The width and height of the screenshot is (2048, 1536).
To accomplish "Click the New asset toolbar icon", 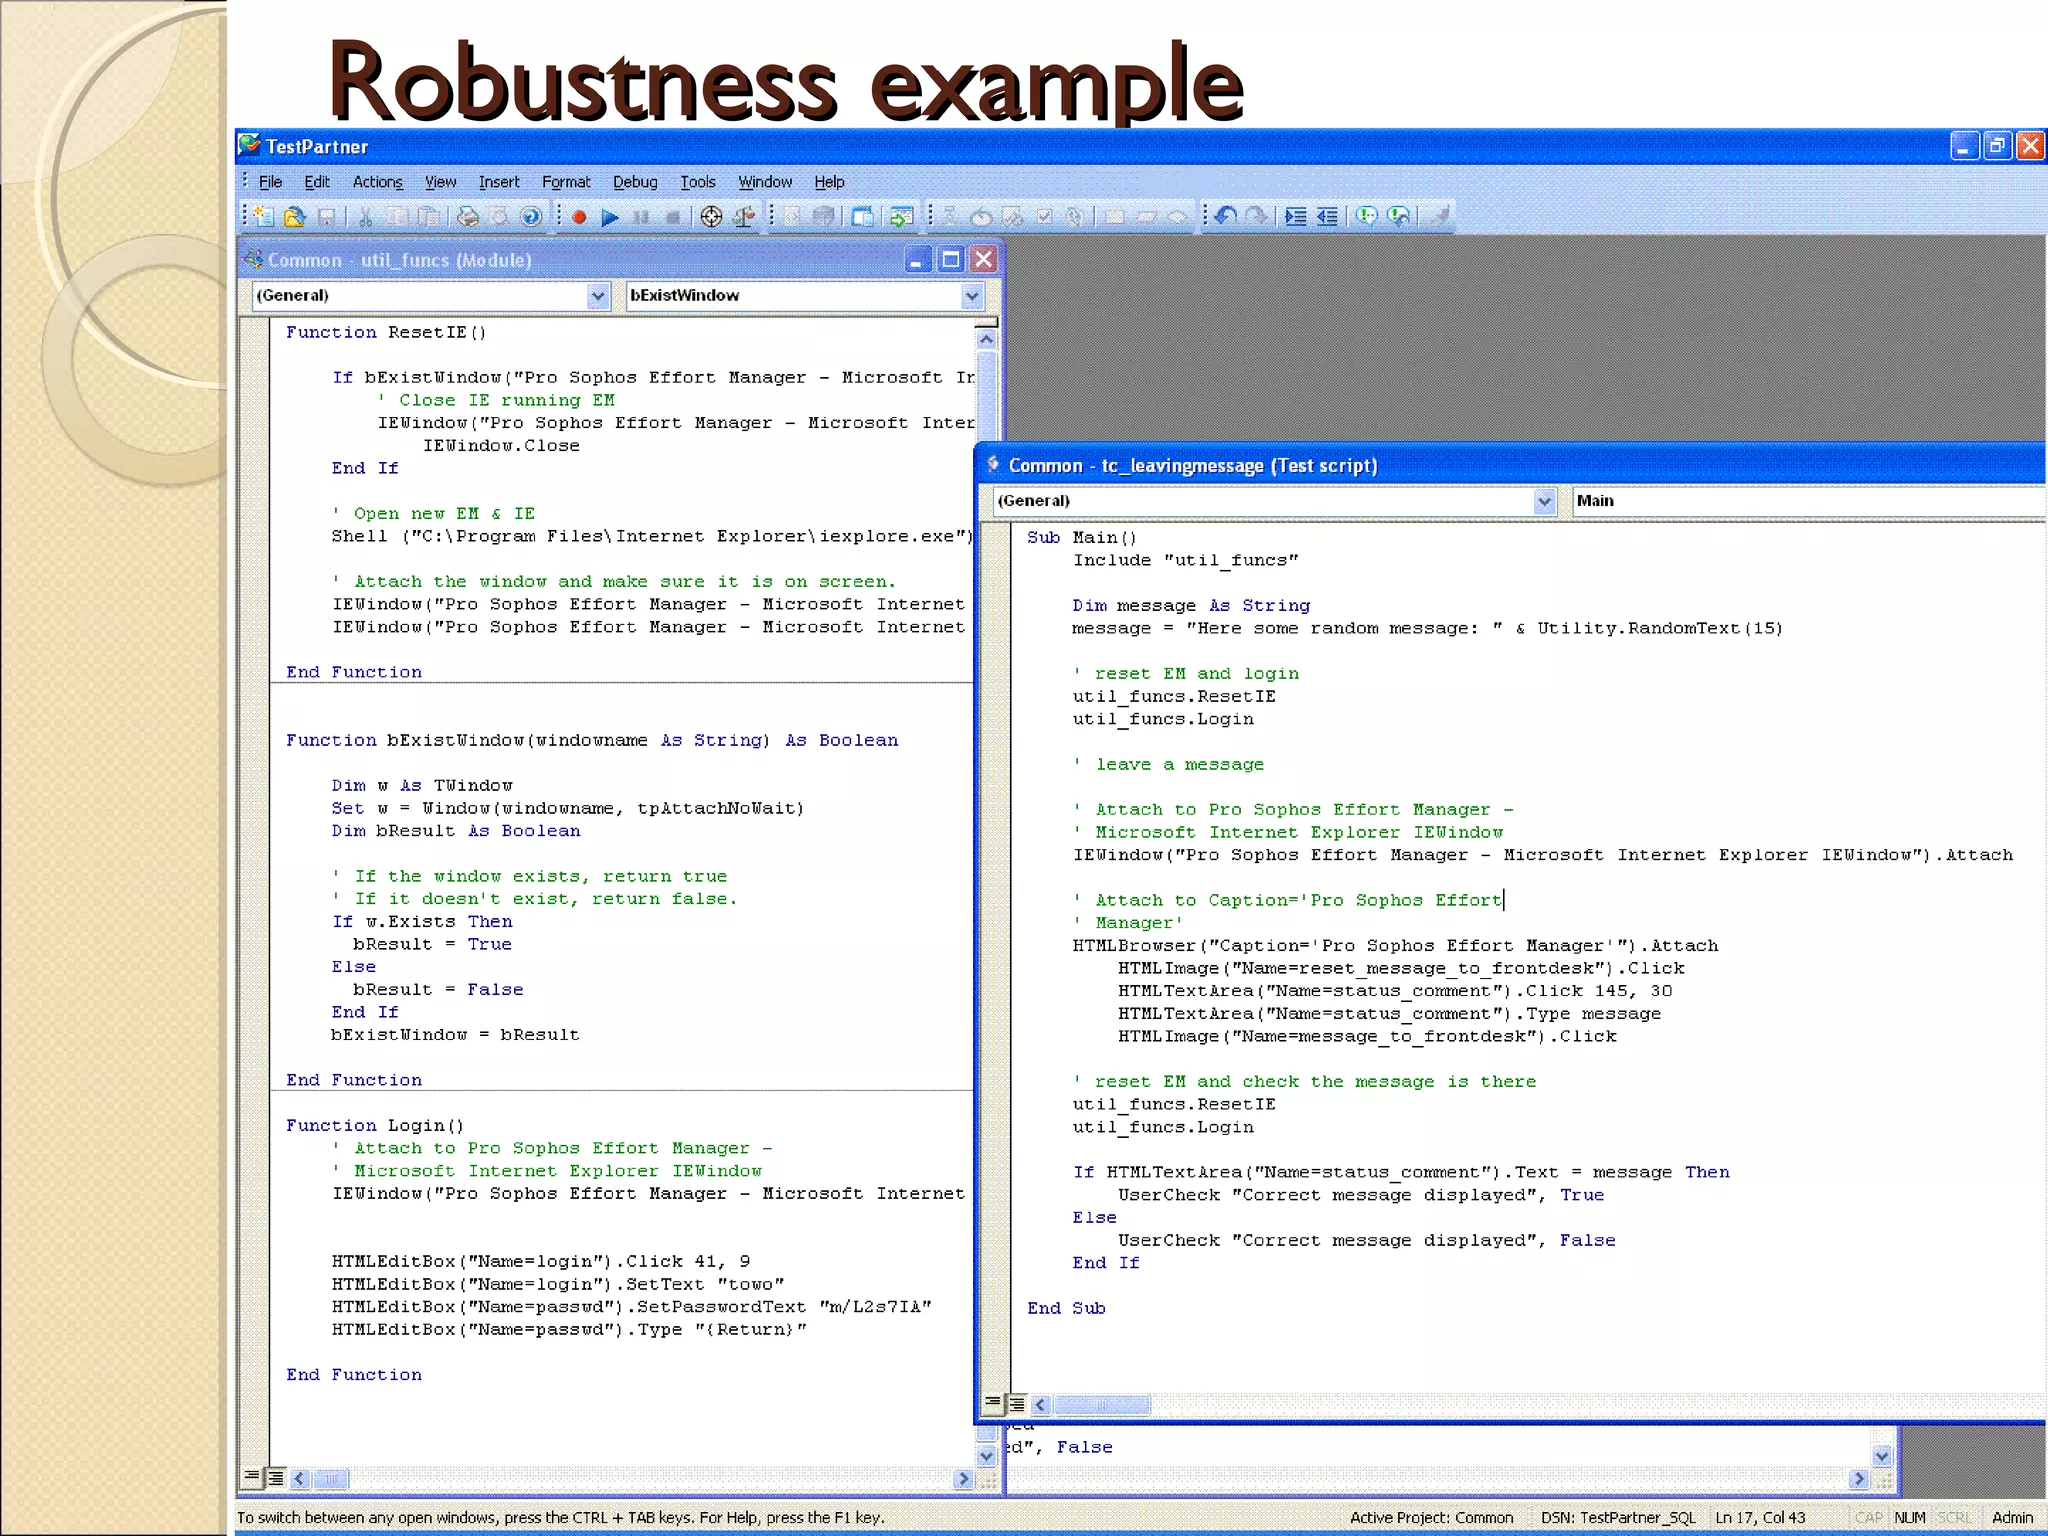I will pyautogui.click(x=262, y=216).
